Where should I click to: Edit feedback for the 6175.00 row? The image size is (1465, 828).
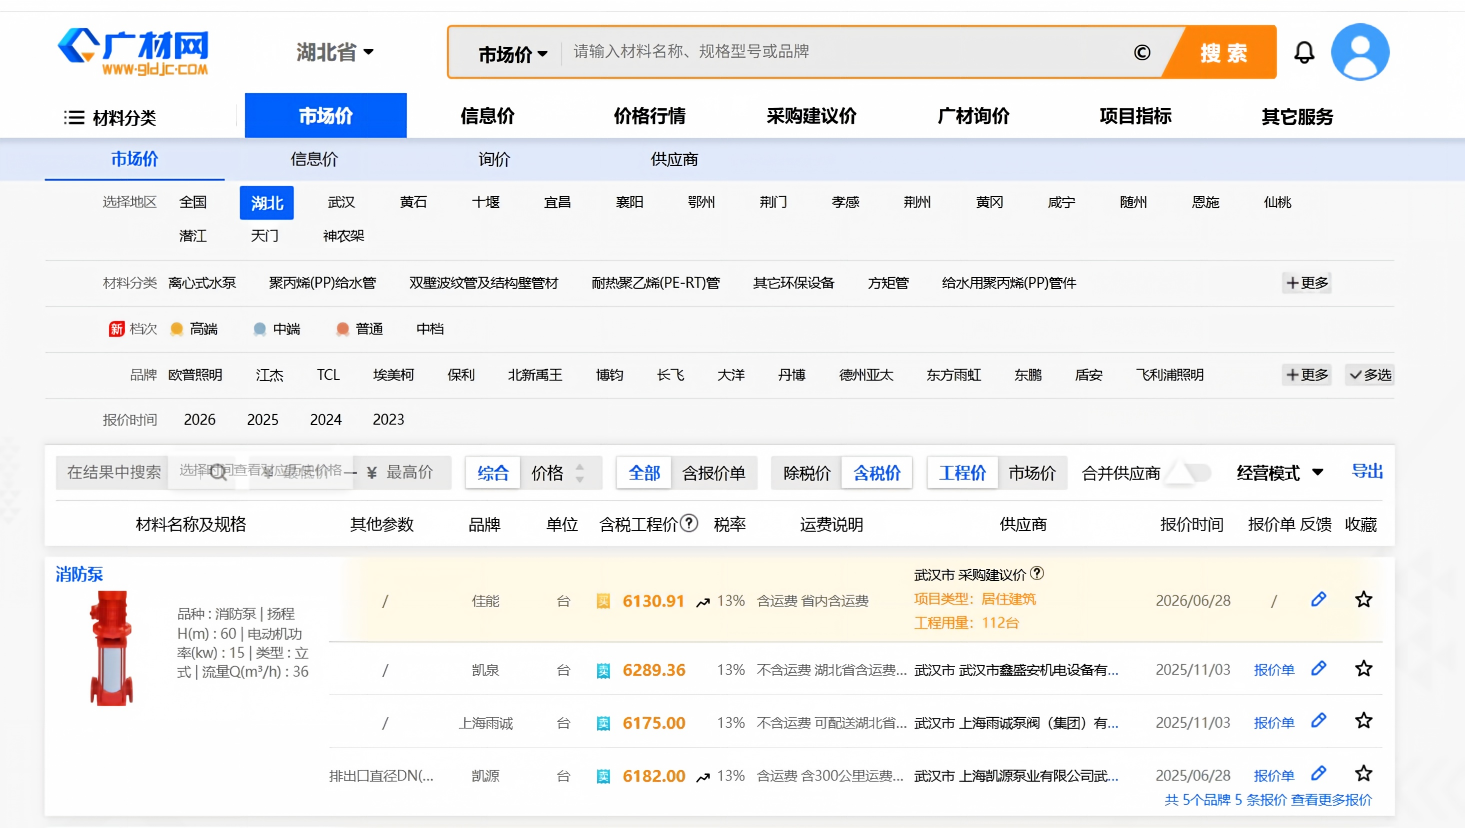coord(1319,720)
